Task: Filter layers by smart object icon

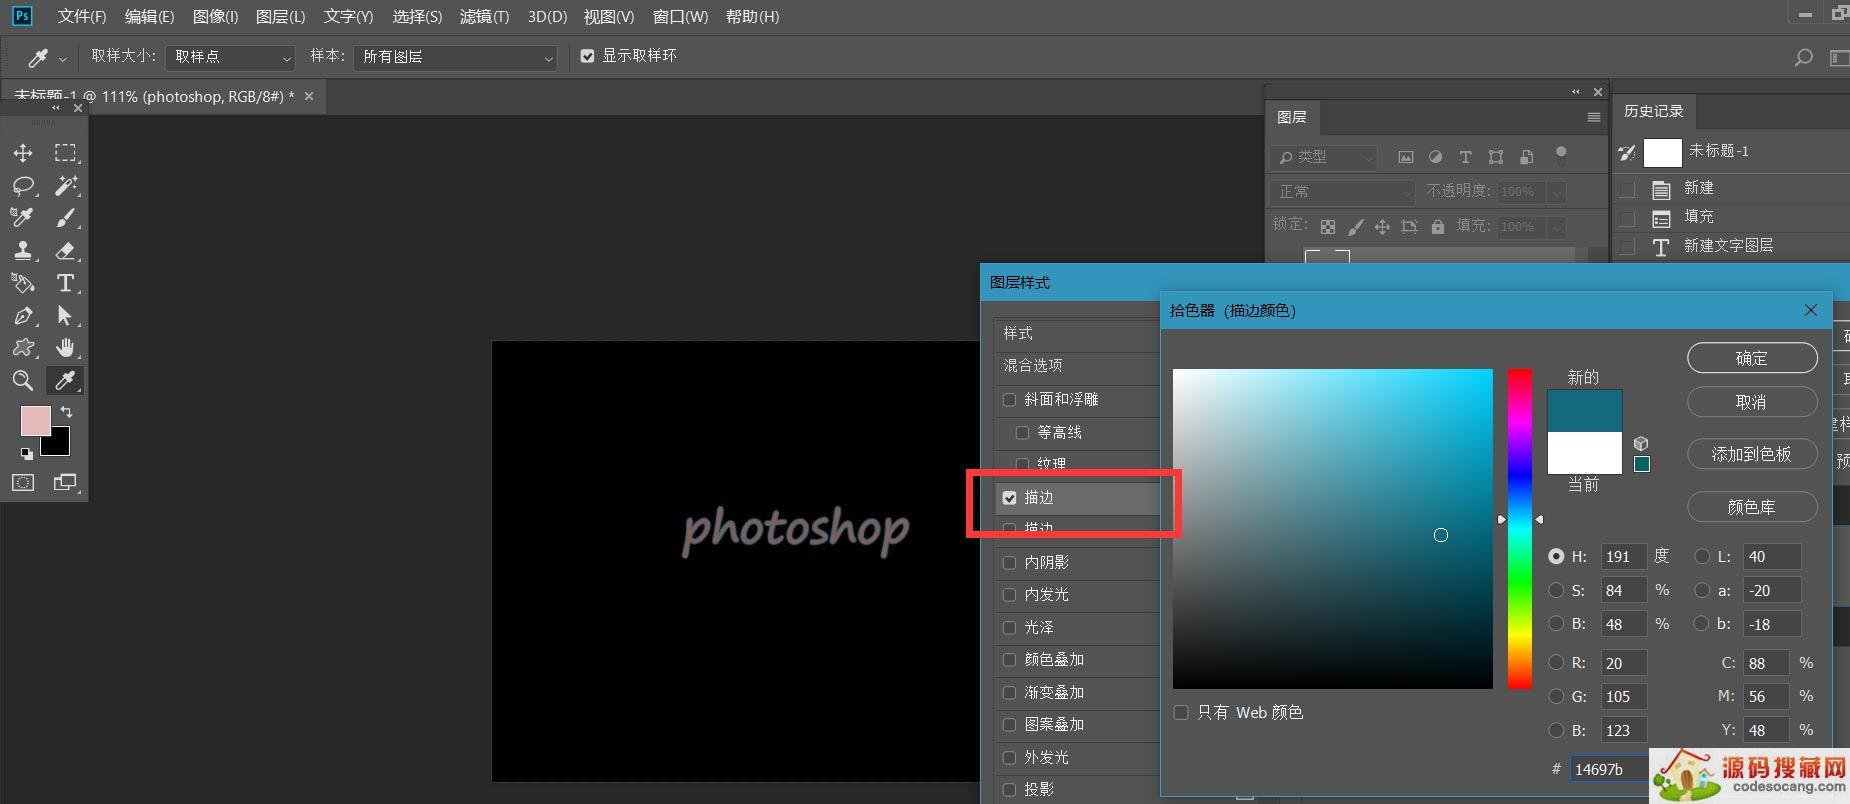Action: [1526, 157]
